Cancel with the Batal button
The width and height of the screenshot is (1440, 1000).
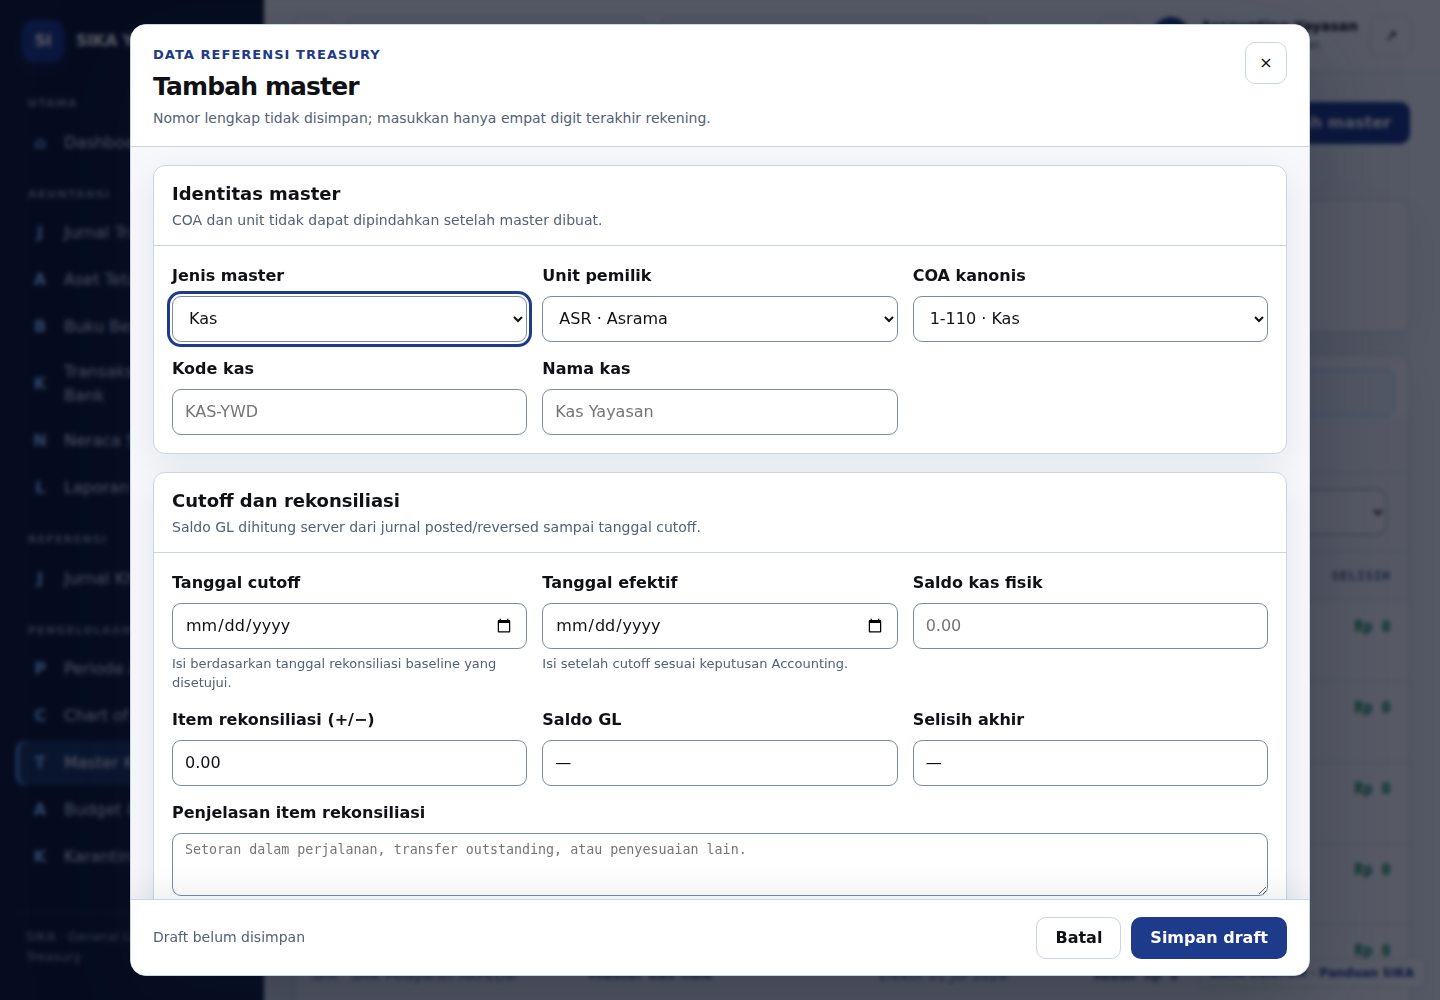click(x=1078, y=938)
